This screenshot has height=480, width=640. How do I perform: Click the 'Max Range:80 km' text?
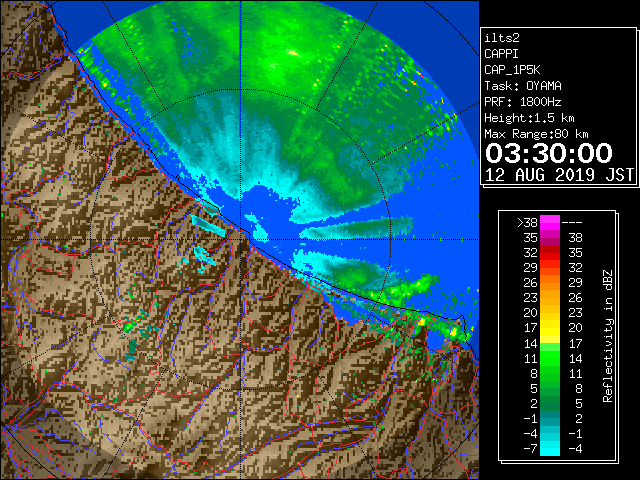coord(536,134)
